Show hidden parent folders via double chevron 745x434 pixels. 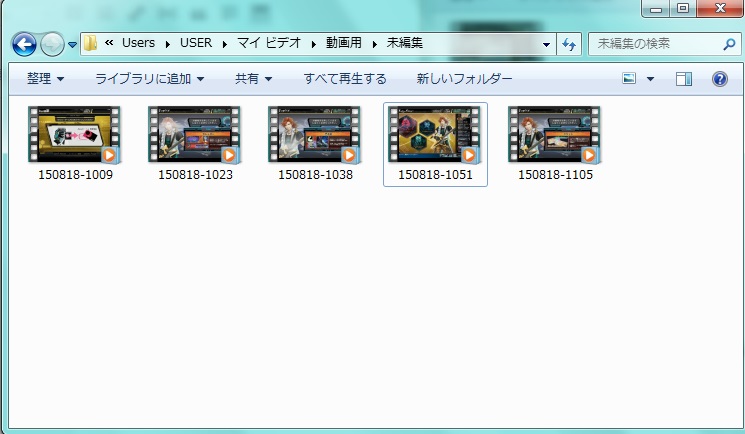pos(109,43)
